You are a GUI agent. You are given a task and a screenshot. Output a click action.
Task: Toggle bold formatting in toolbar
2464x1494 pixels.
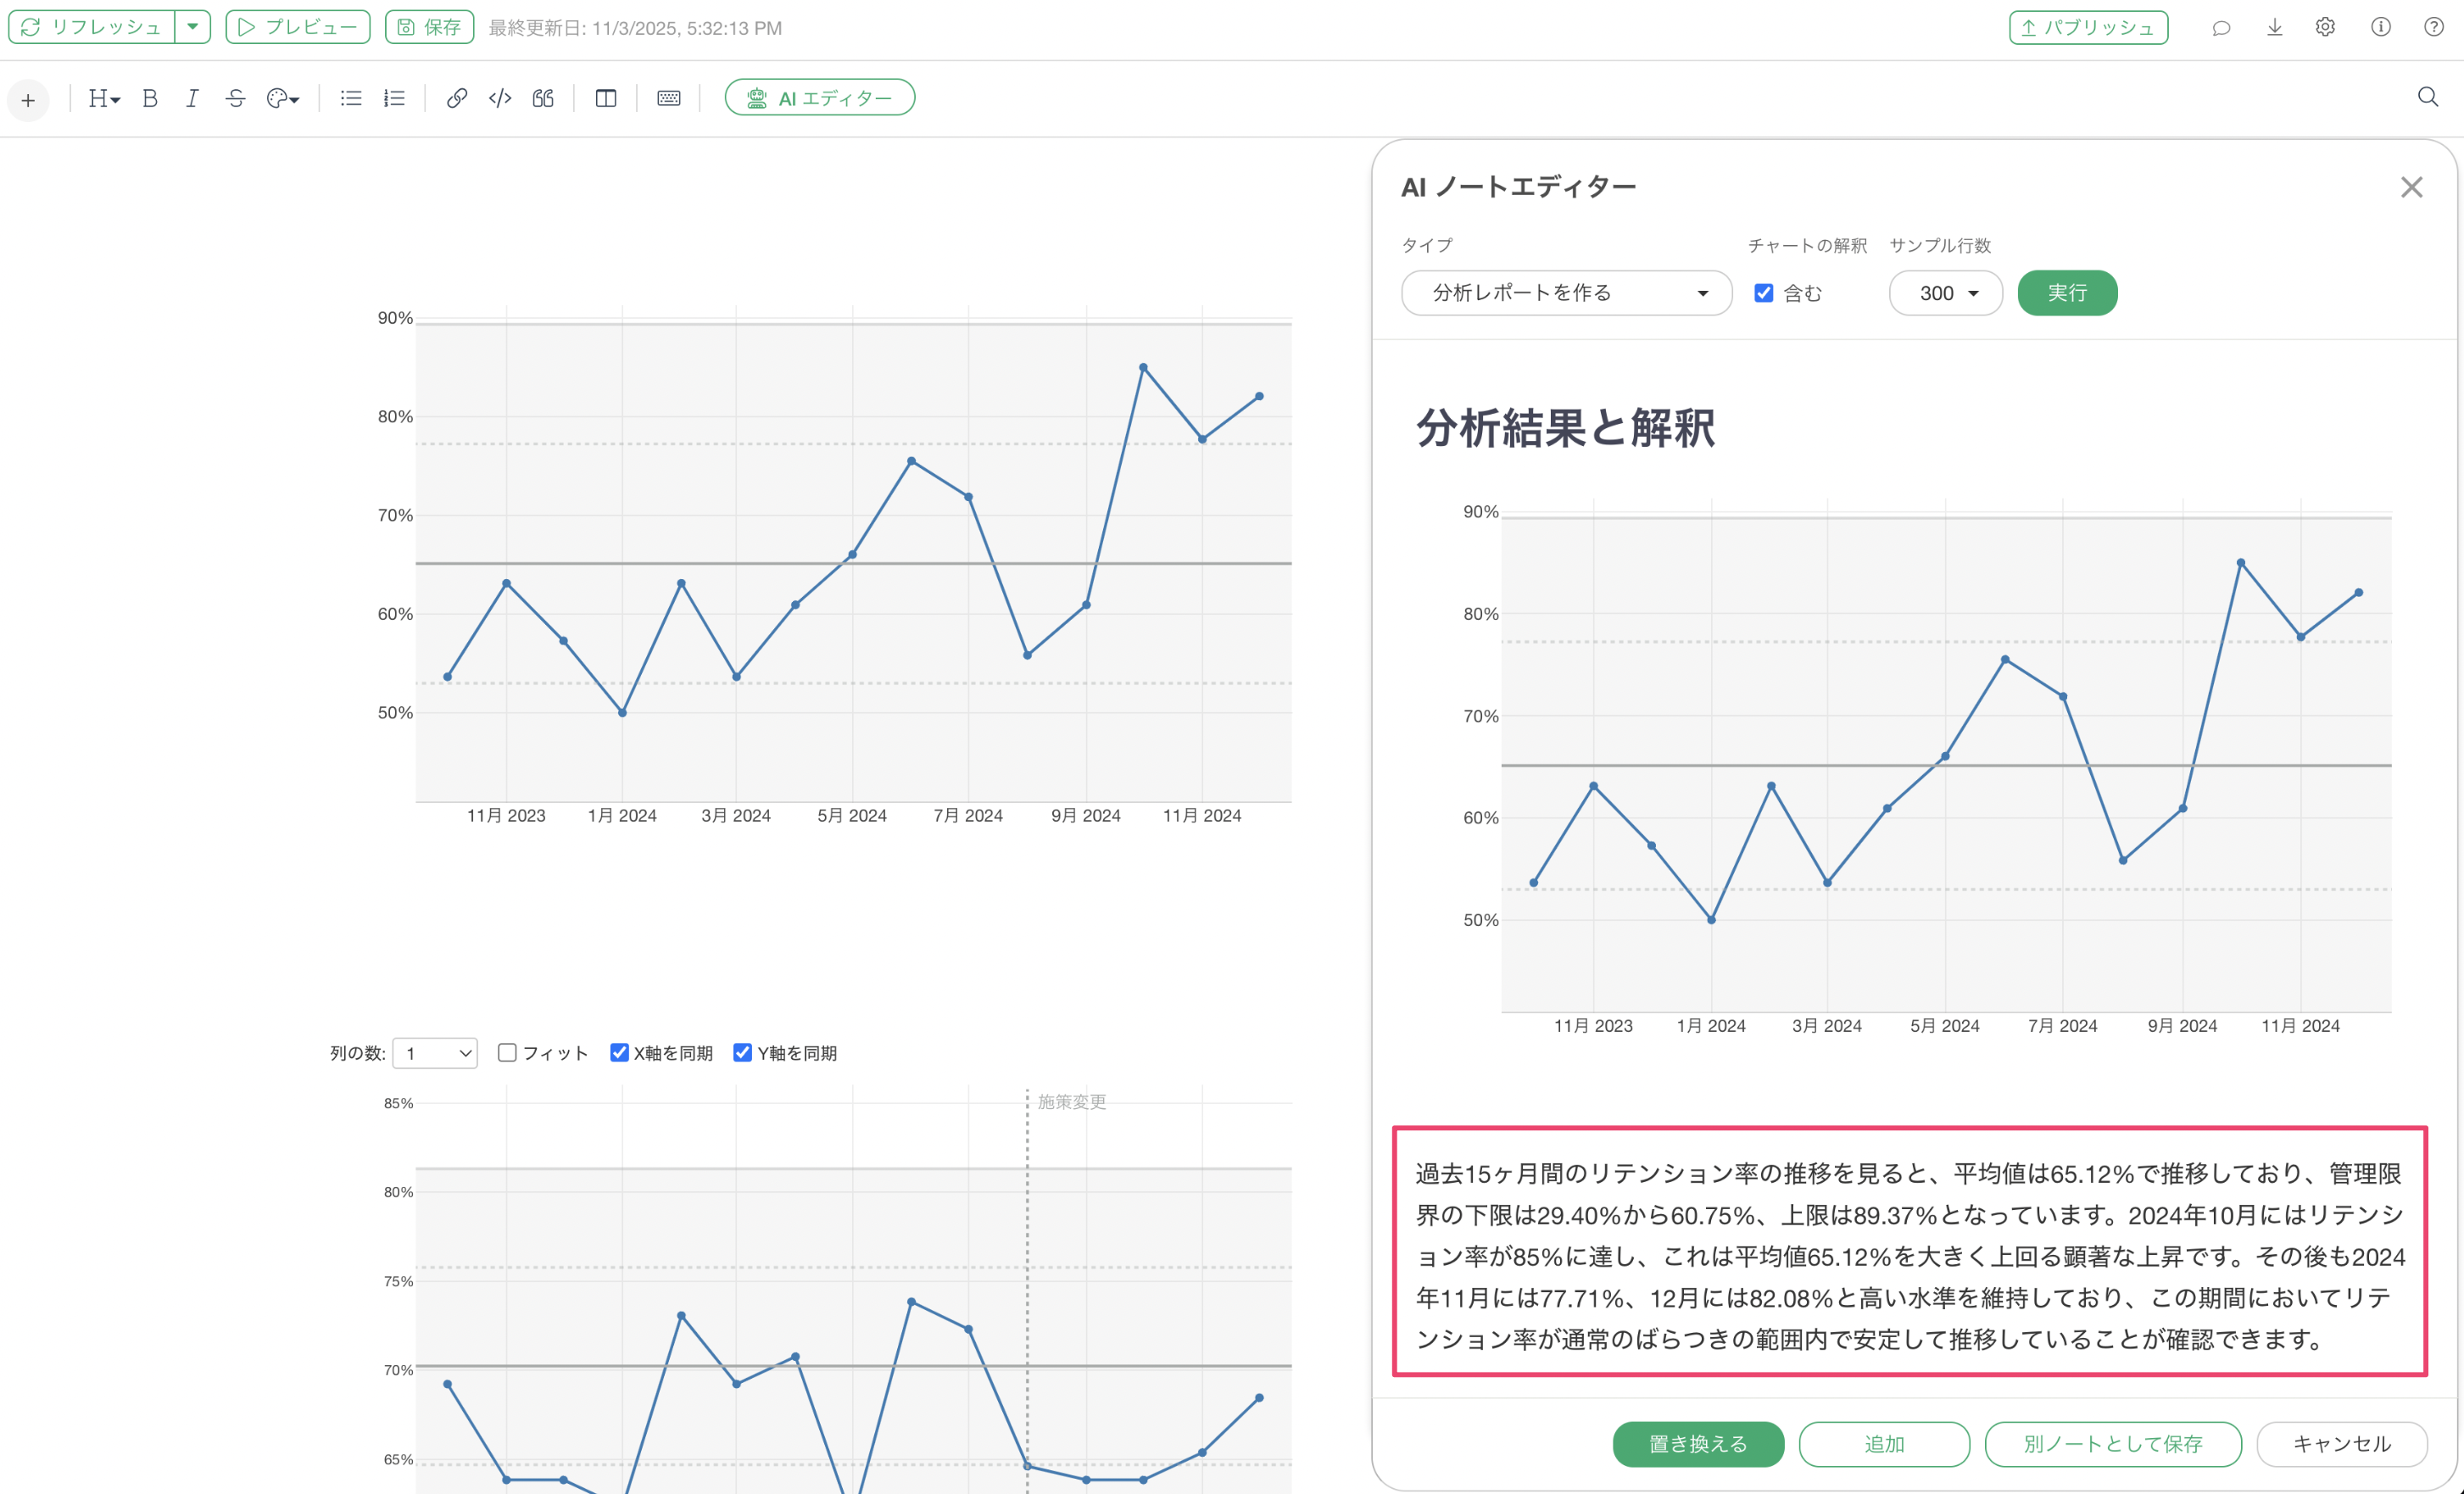[150, 98]
